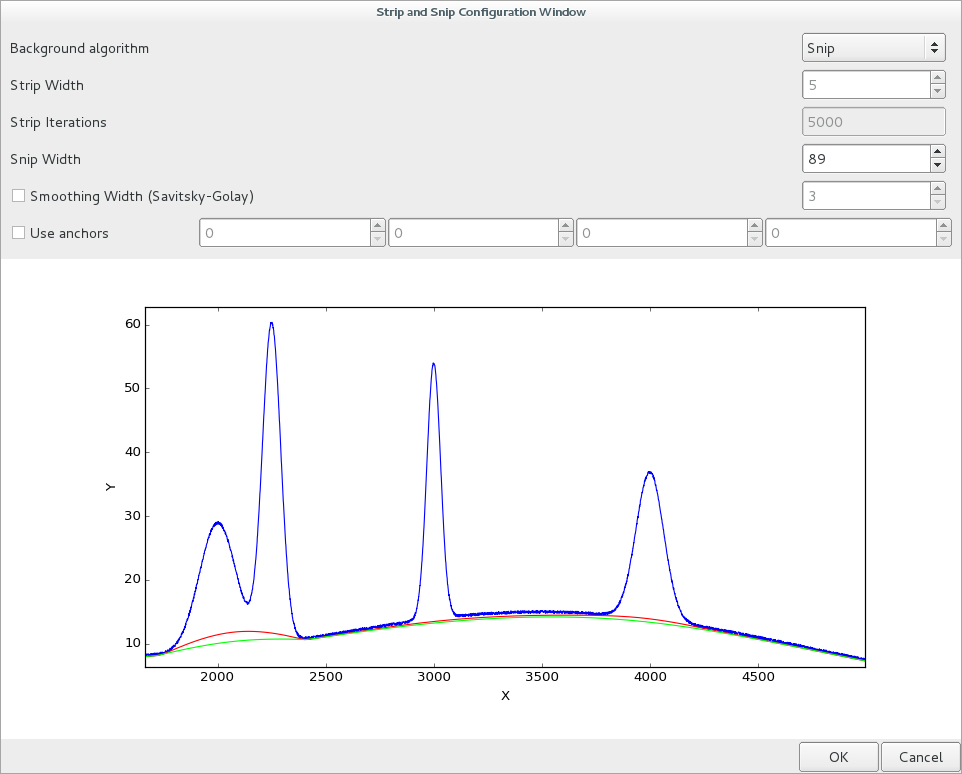This screenshot has width=962, height=774.
Task: Select the first anchor value field
Action: 284,233
